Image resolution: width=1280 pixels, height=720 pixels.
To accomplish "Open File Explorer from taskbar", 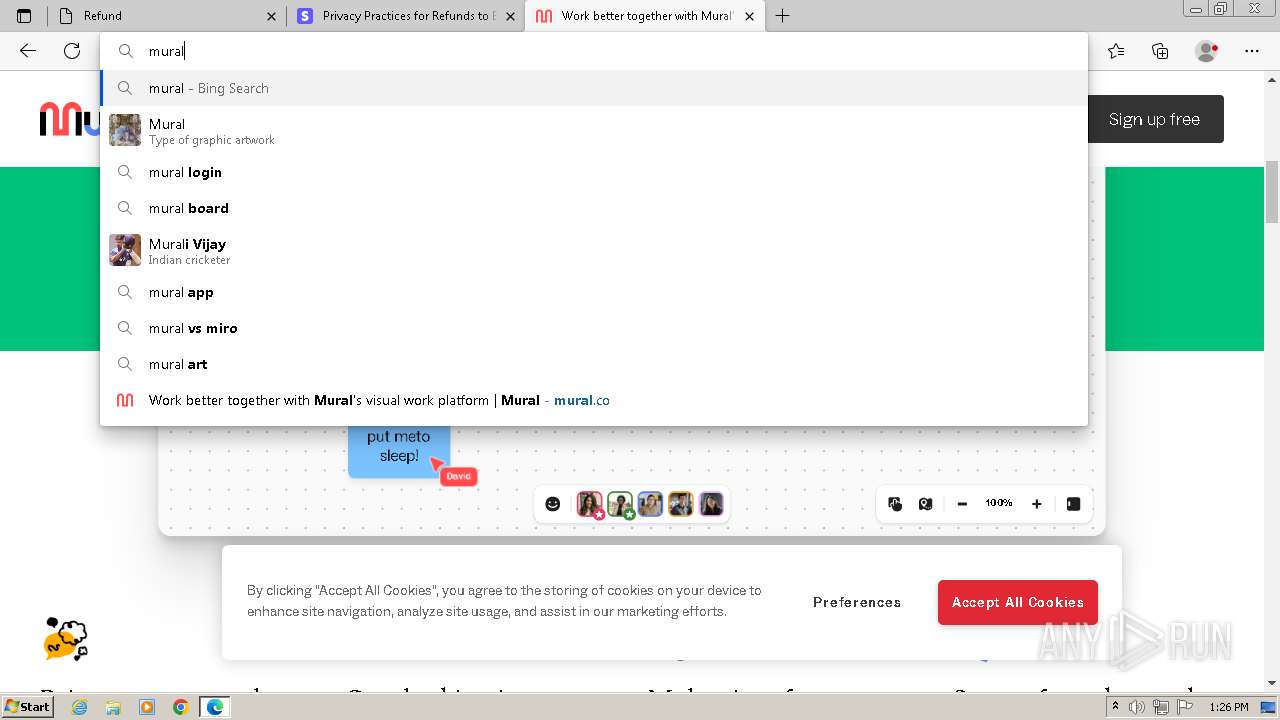I will pyautogui.click(x=114, y=707).
